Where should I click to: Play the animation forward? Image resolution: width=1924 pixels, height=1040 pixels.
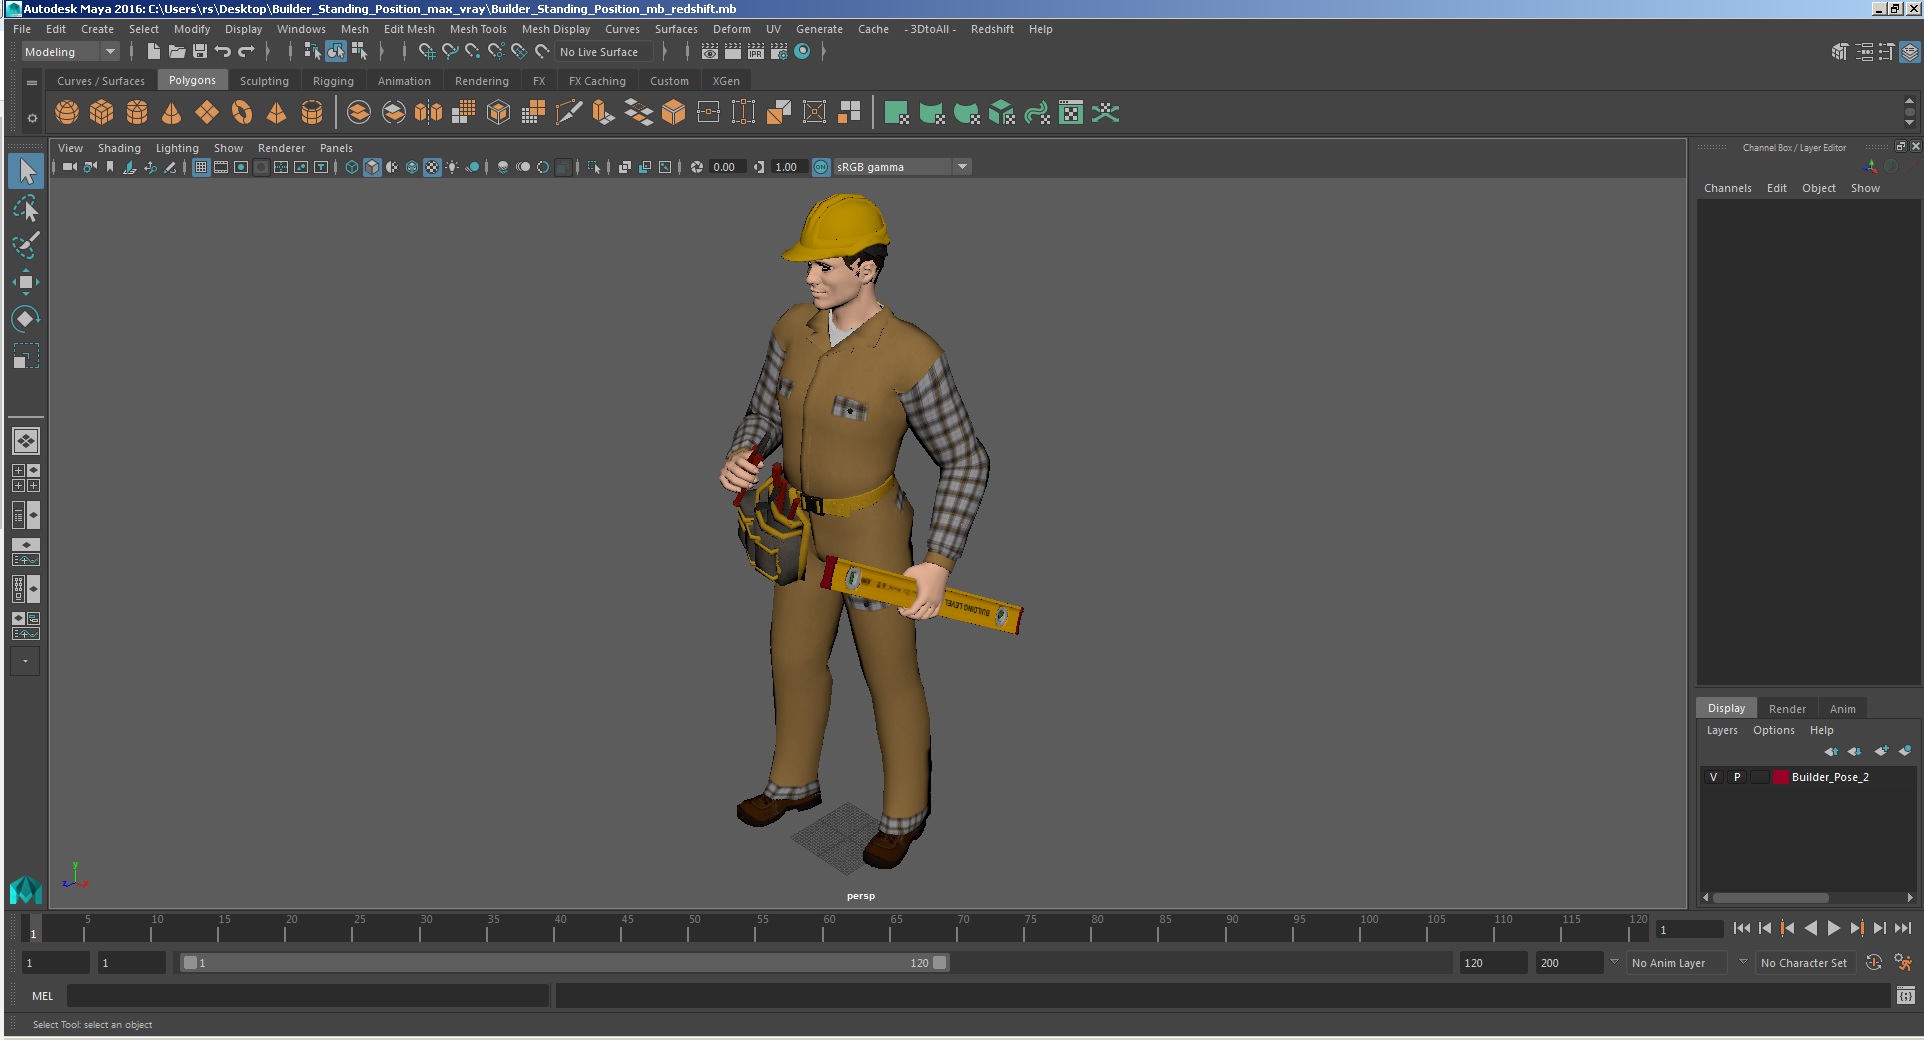(x=1834, y=928)
